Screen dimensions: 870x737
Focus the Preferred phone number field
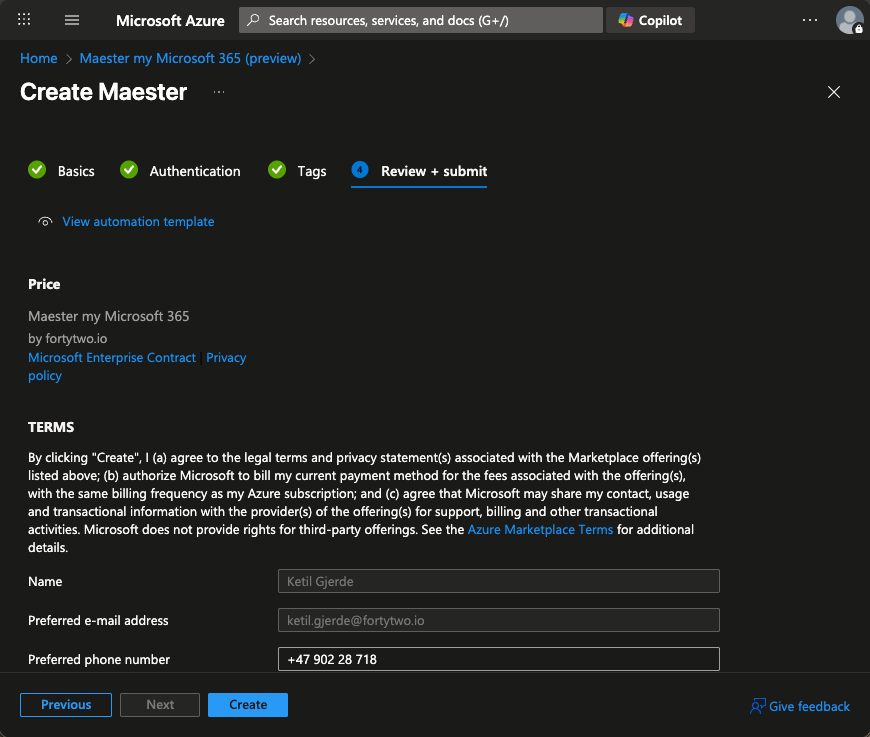(498, 659)
